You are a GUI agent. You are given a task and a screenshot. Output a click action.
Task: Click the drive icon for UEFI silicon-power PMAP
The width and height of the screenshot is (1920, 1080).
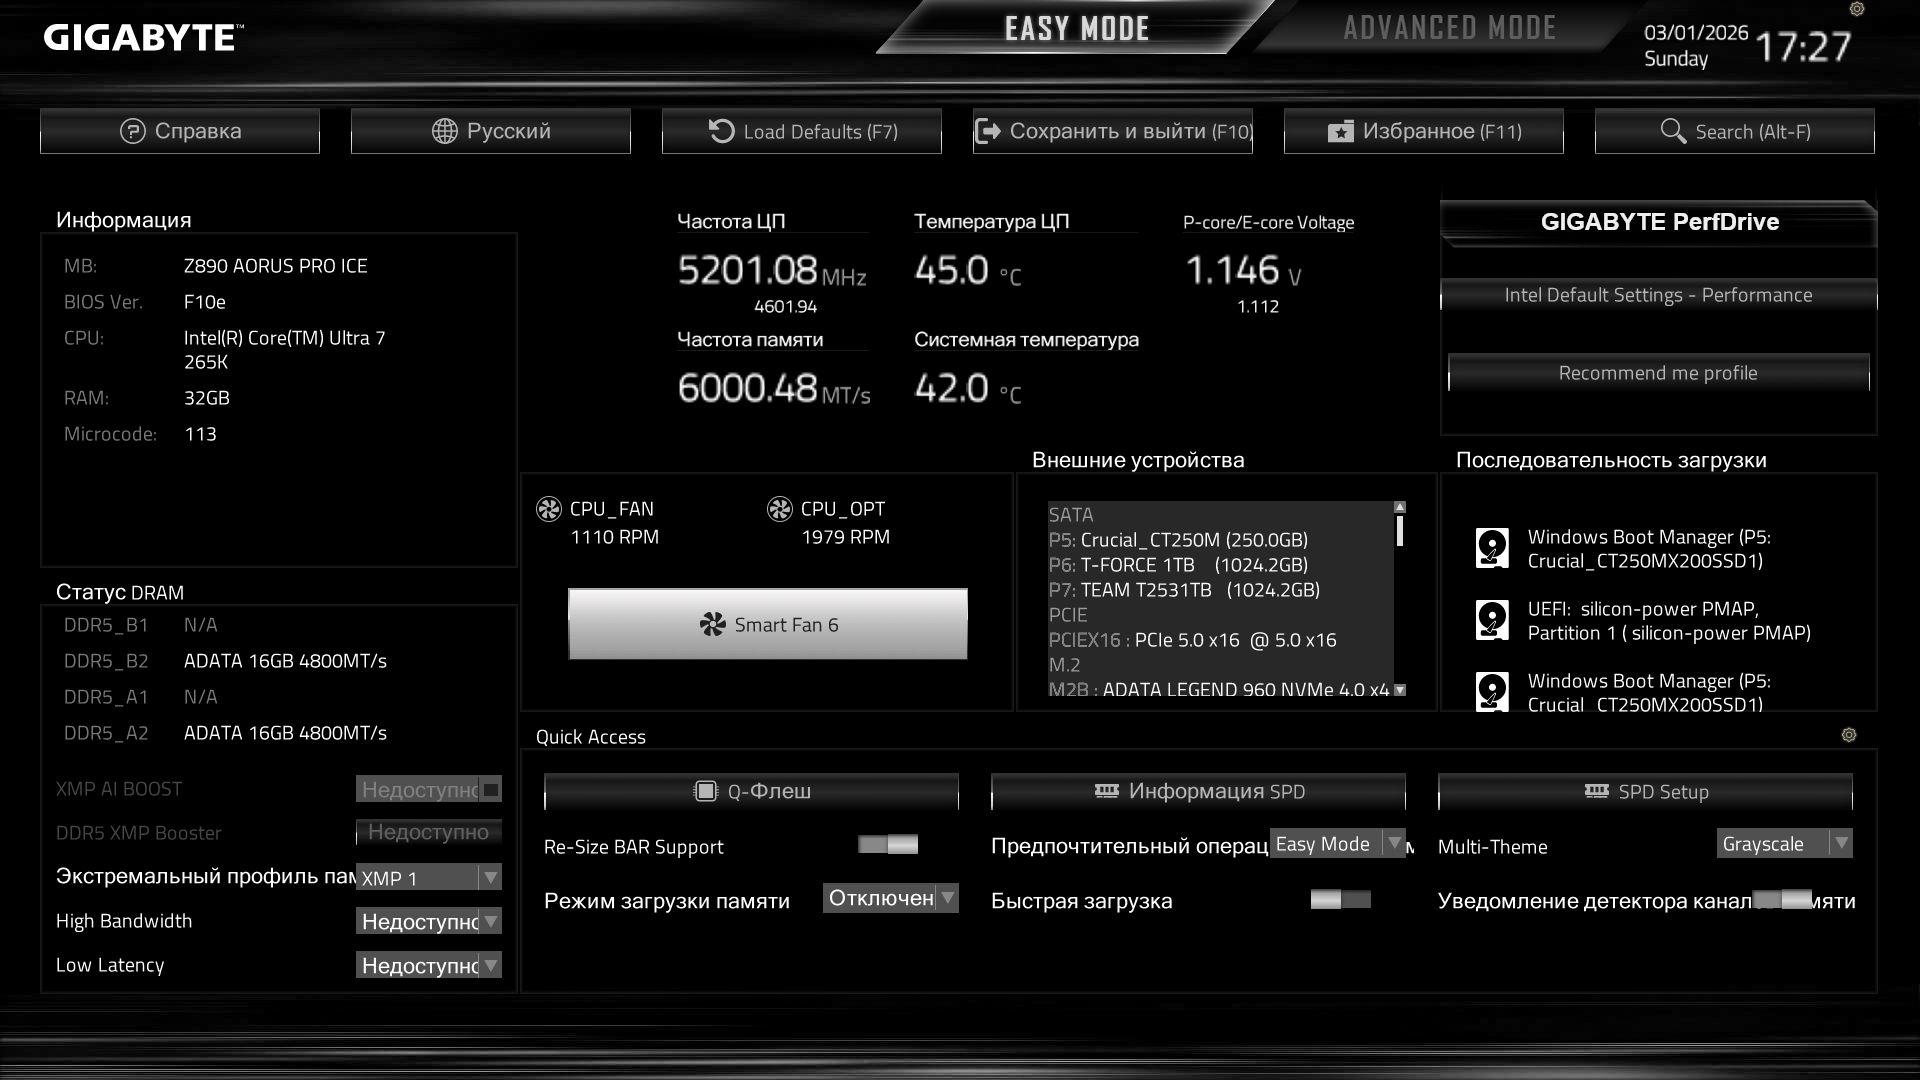[1492, 620]
